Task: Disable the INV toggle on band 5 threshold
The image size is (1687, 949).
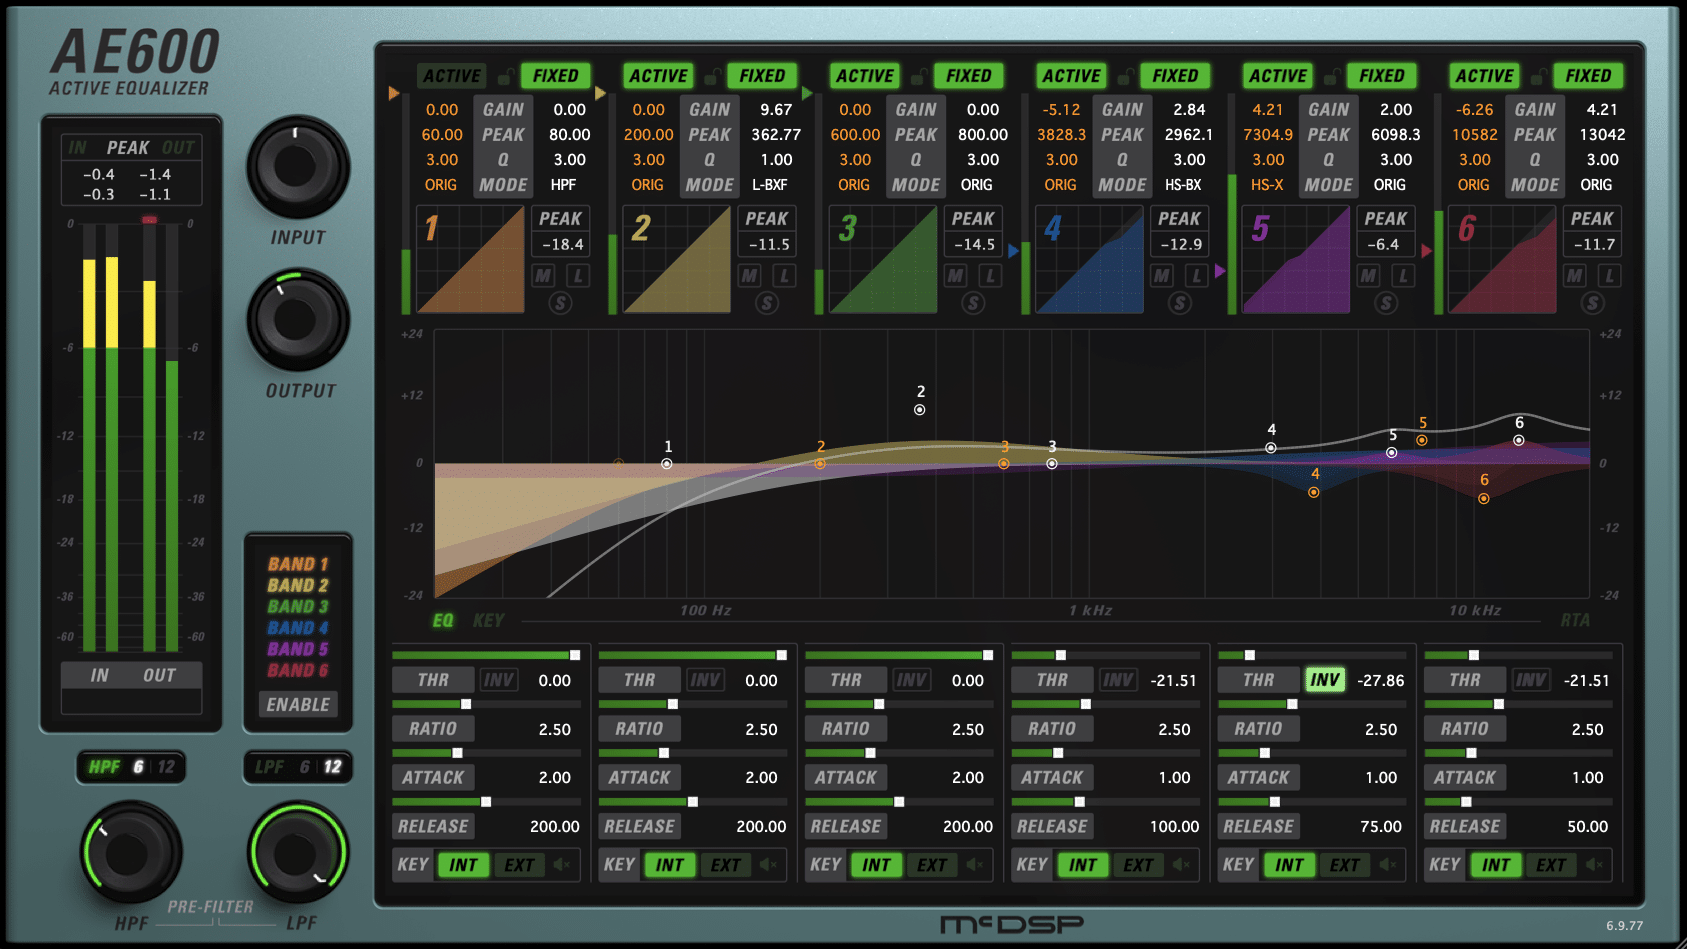Action: pos(1324,680)
